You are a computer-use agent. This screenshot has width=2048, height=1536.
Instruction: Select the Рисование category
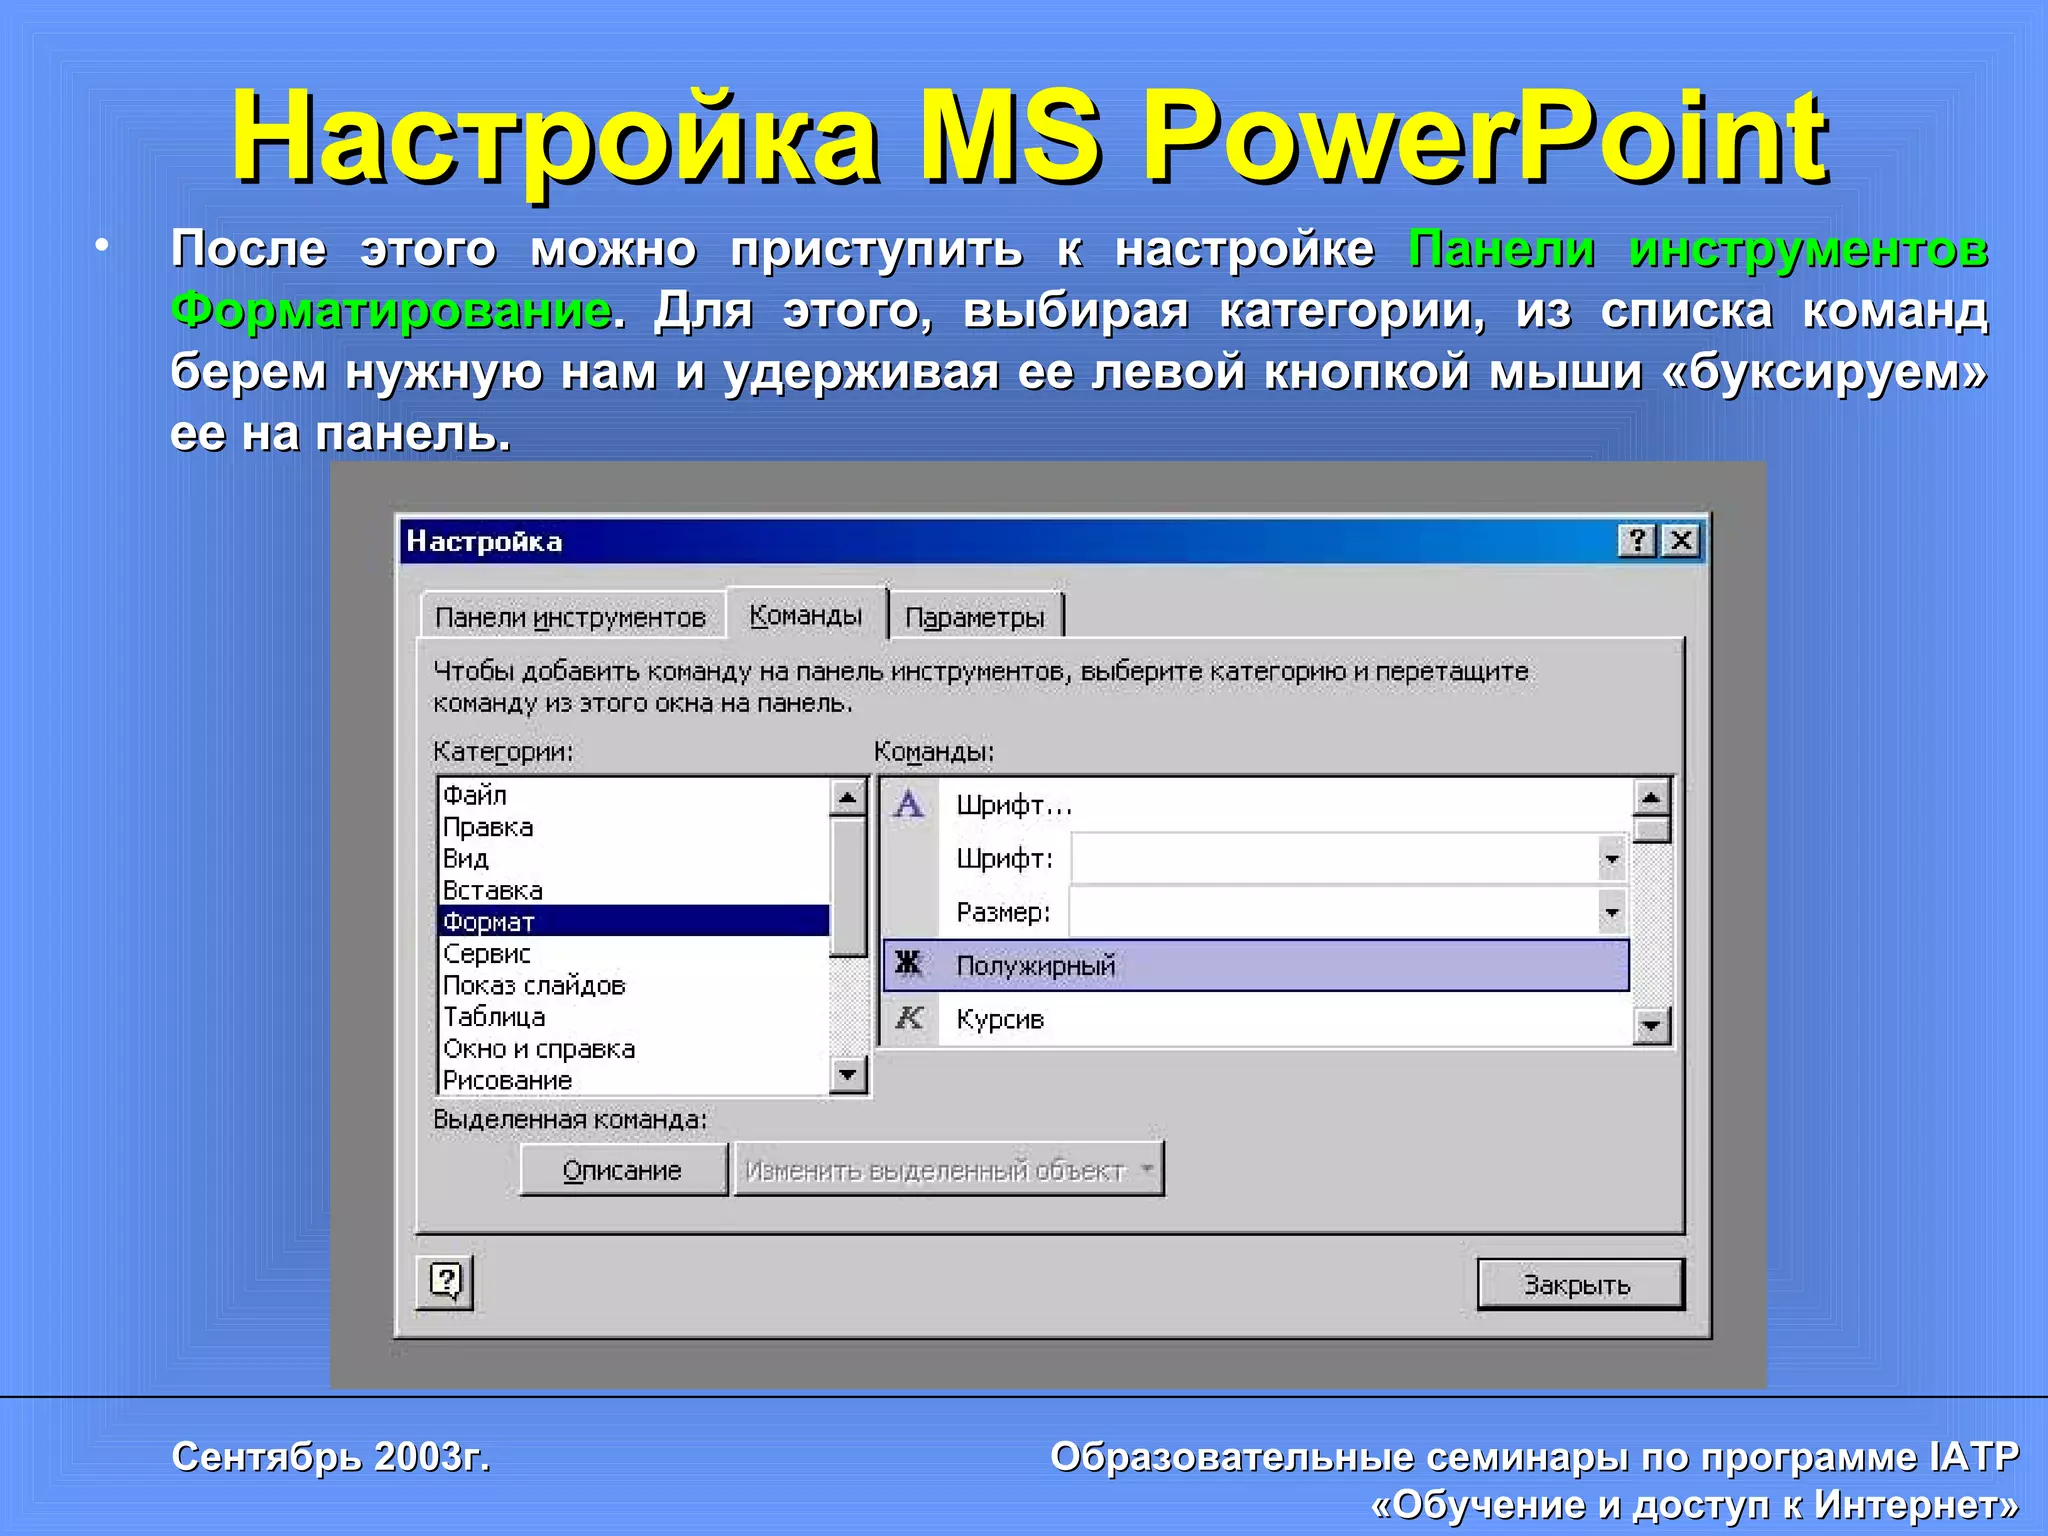(634, 1080)
